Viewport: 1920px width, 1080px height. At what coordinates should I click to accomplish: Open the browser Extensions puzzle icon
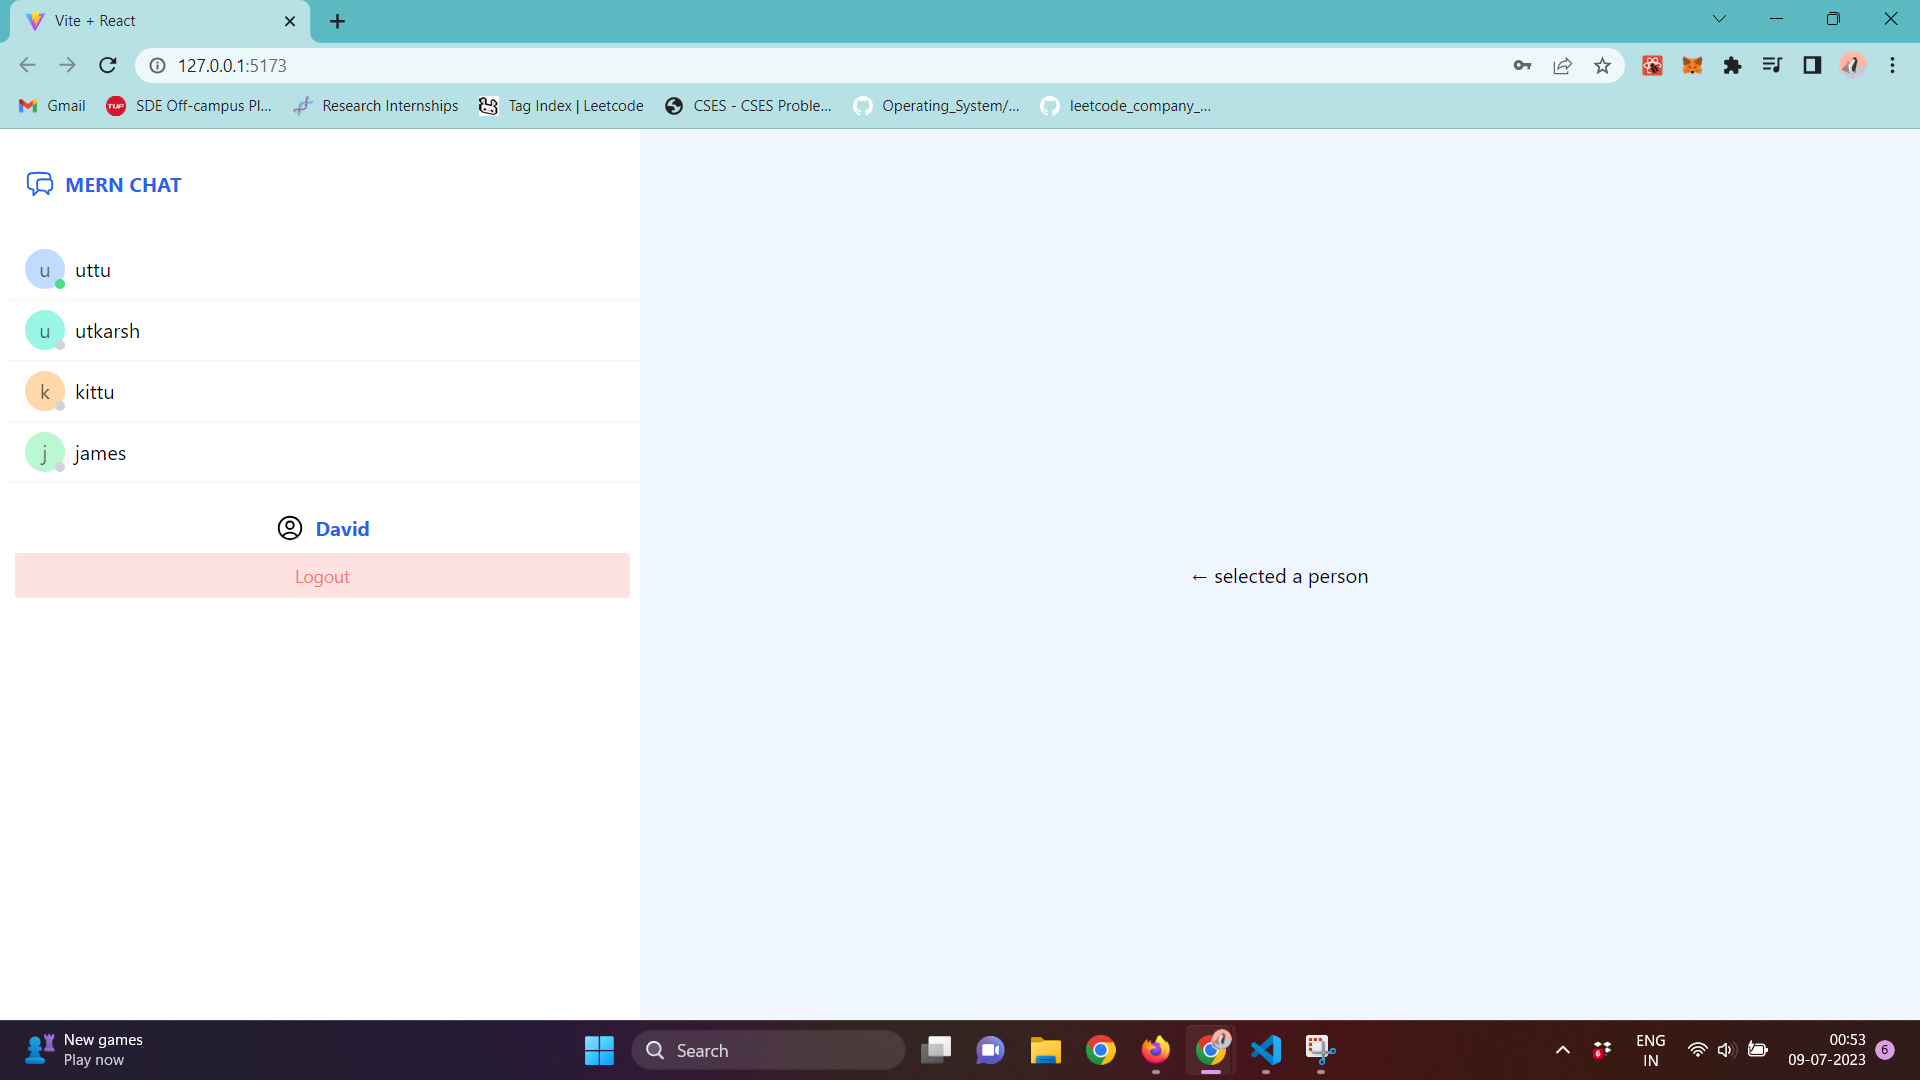(1732, 66)
